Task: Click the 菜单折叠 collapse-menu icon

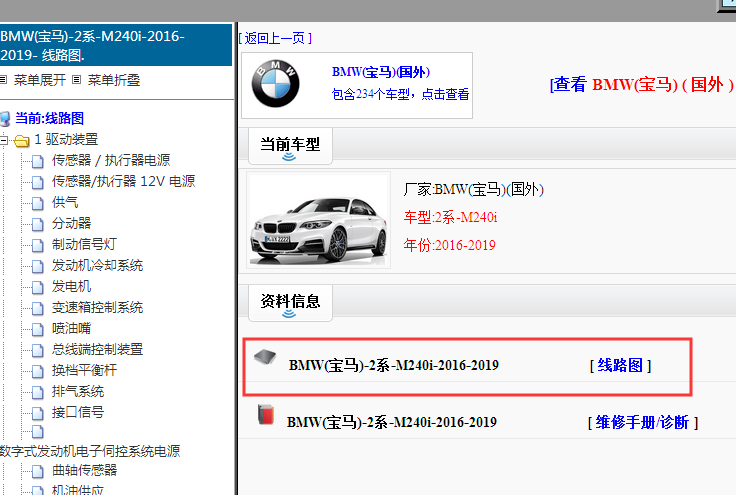Action: click(77, 80)
